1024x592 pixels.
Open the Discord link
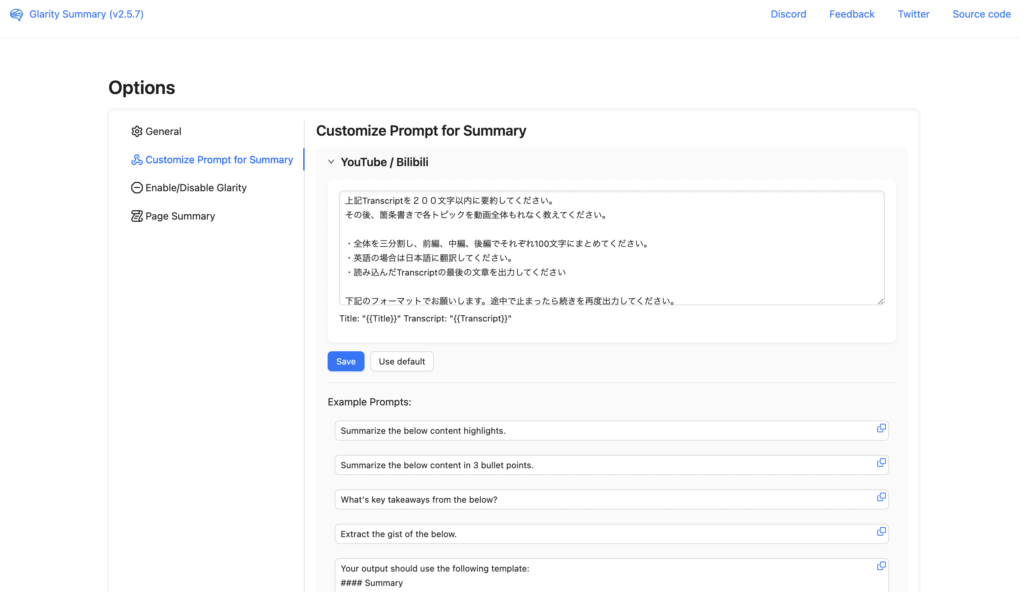click(788, 14)
